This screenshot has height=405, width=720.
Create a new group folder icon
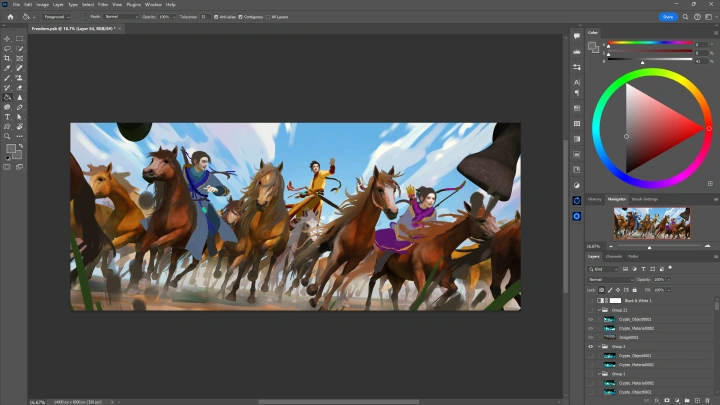tap(687, 400)
